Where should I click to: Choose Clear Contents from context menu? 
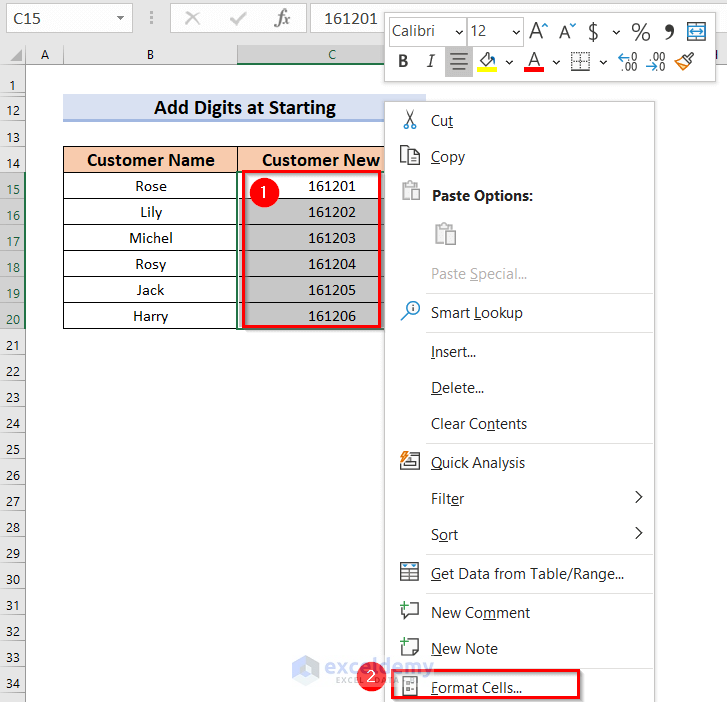(x=519, y=424)
